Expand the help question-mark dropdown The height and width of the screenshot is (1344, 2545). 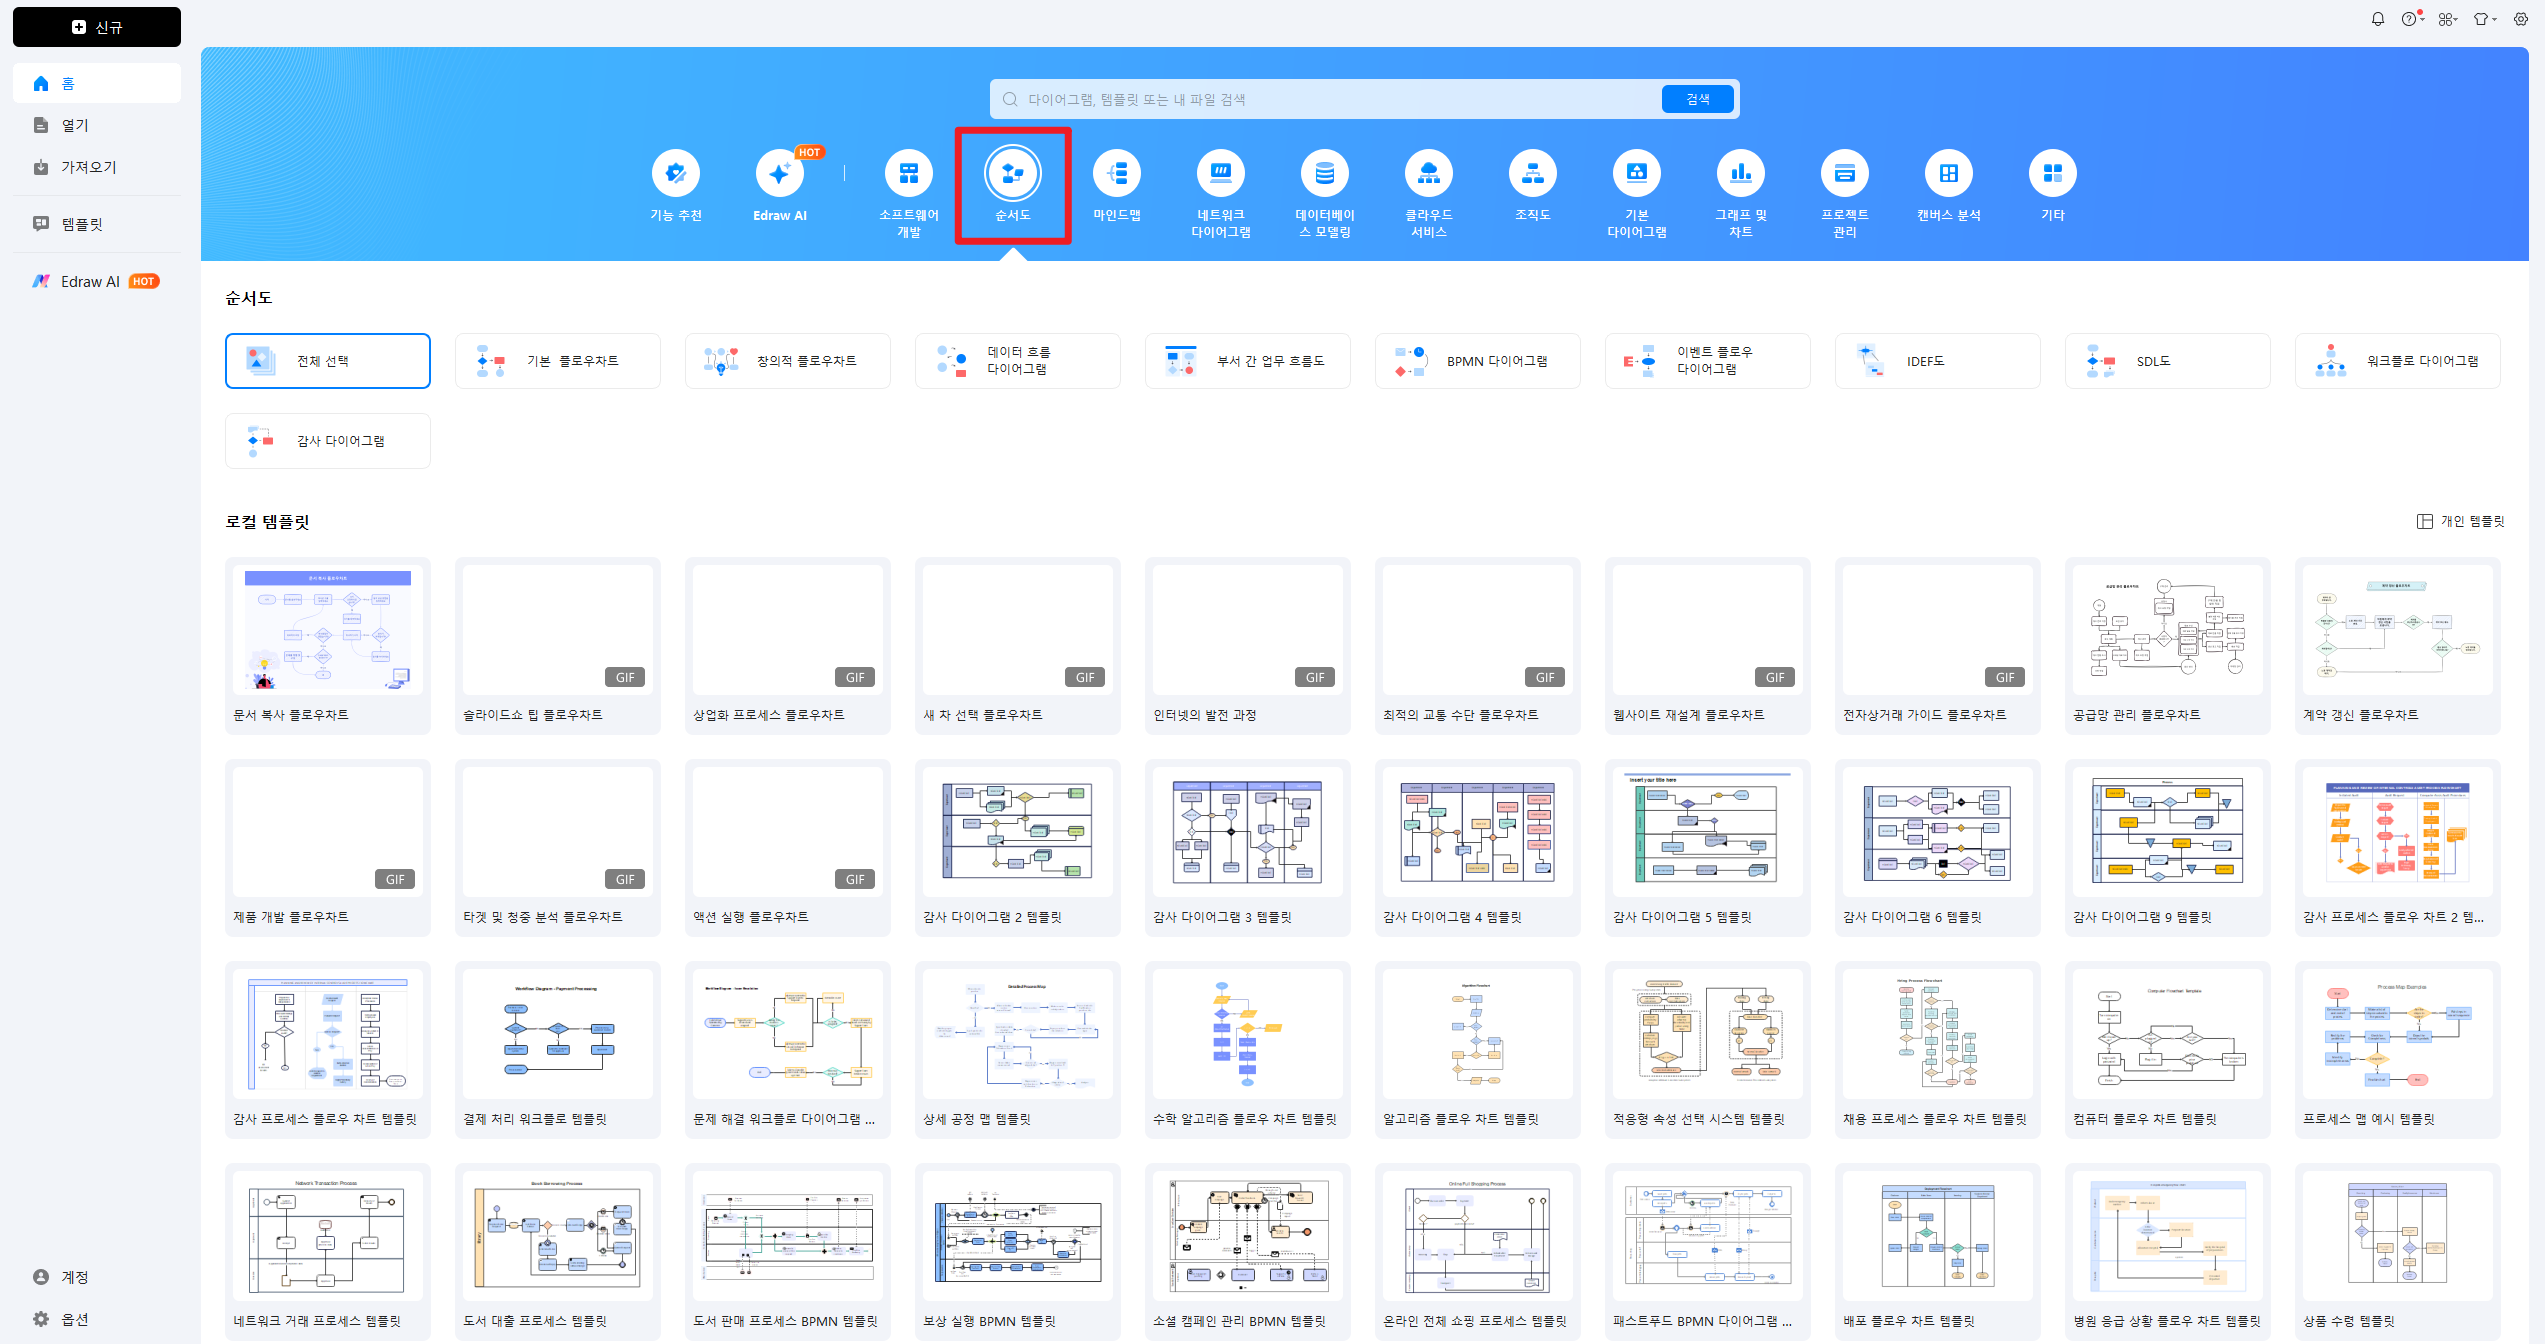[x=2411, y=19]
